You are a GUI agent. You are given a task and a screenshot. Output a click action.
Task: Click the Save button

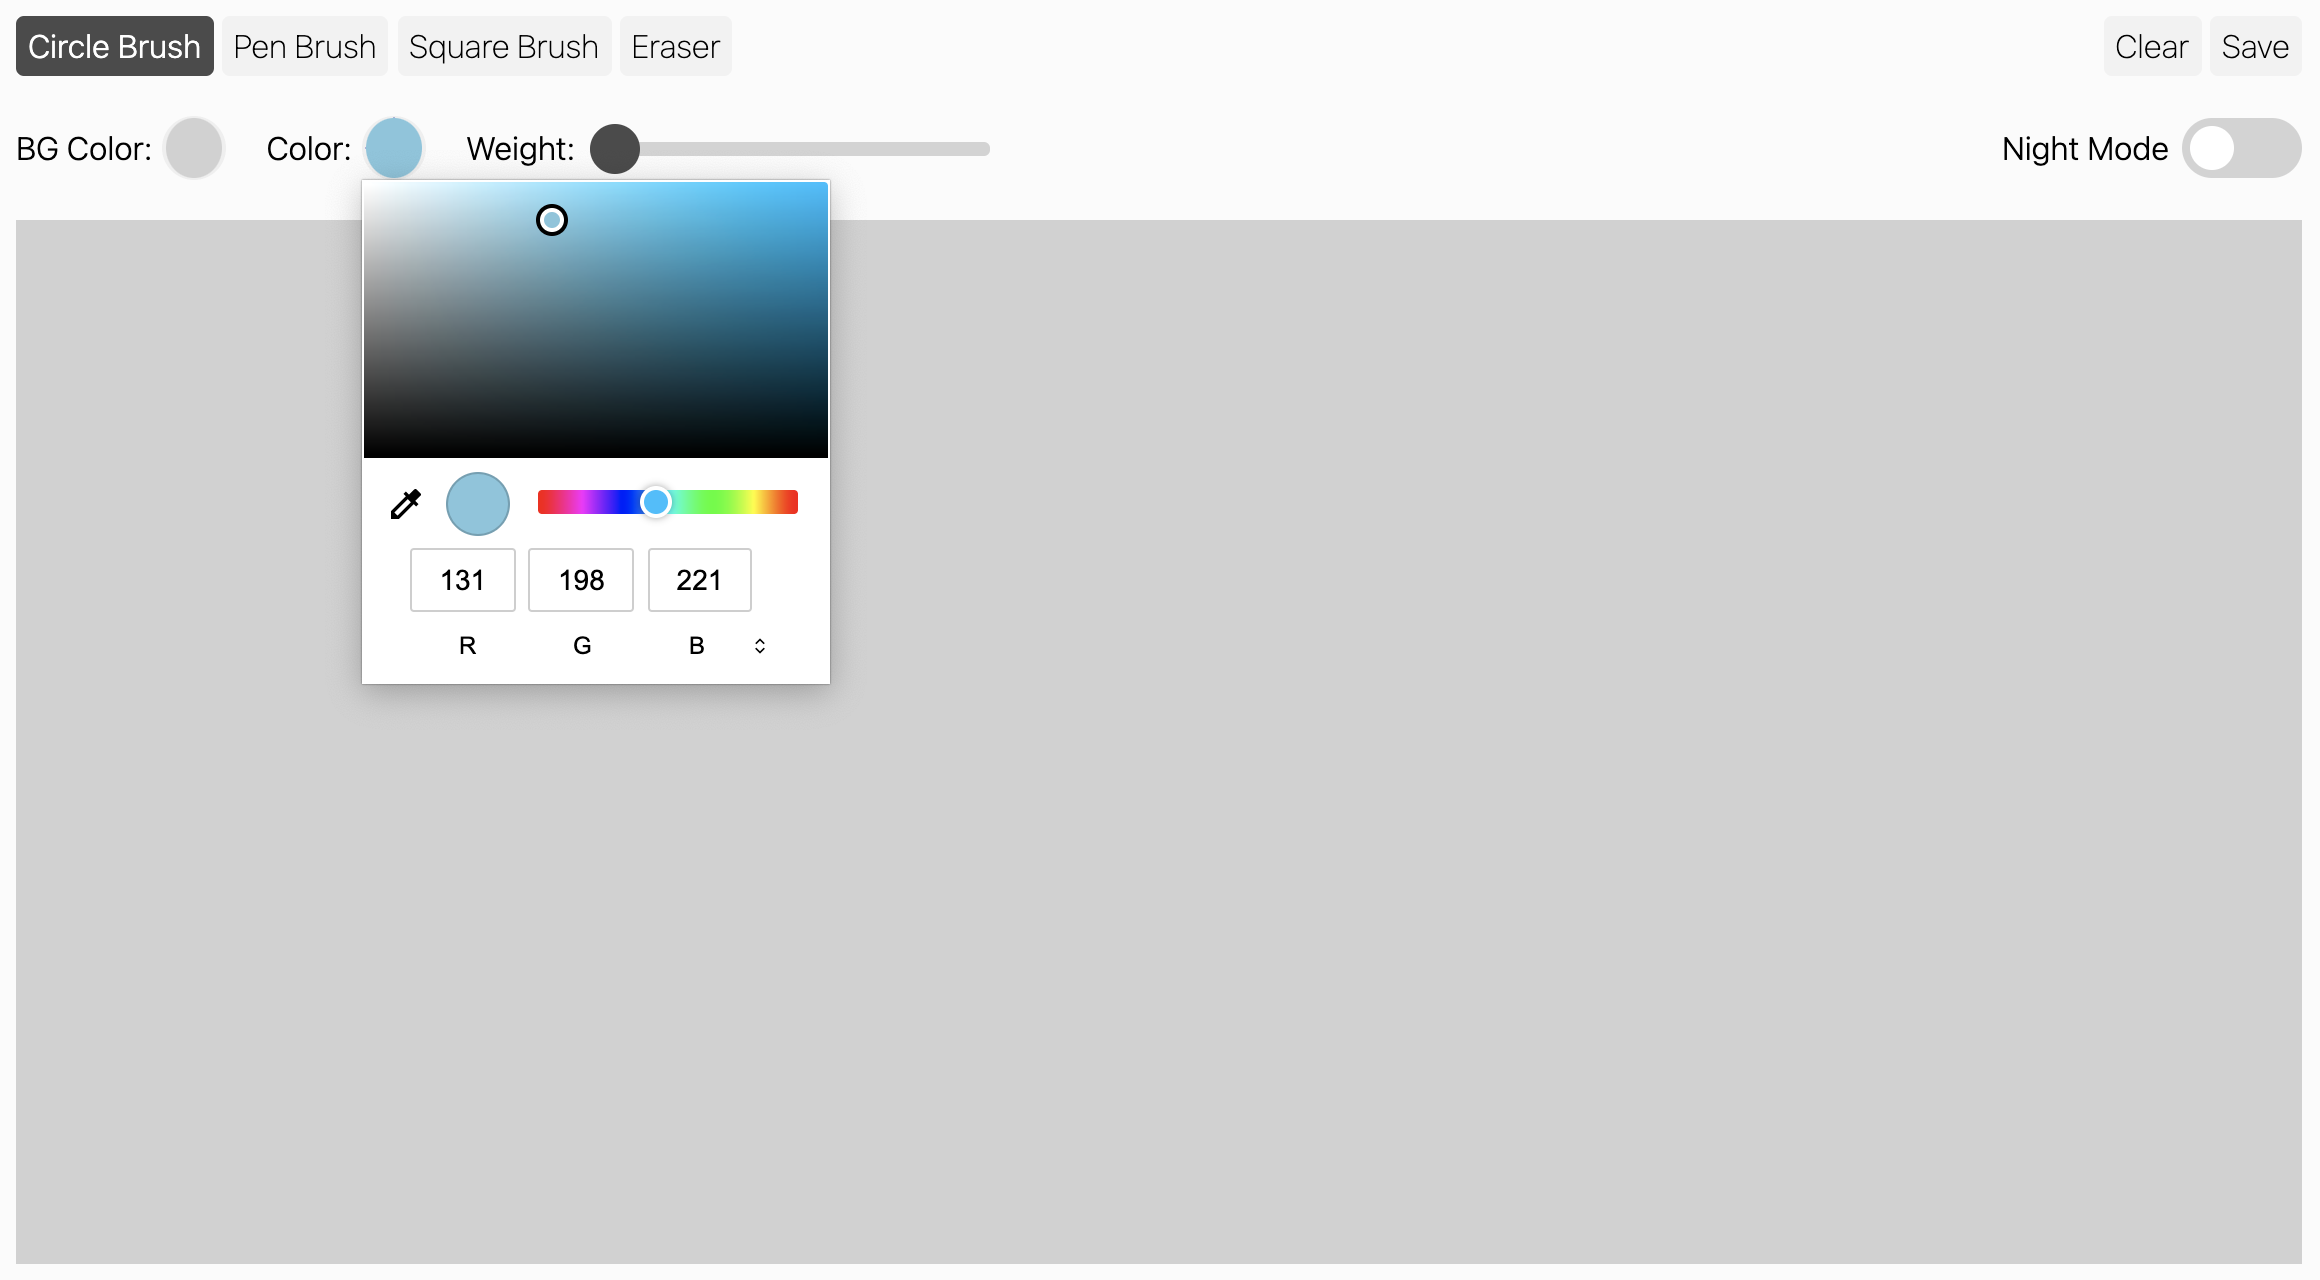(x=2255, y=46)
